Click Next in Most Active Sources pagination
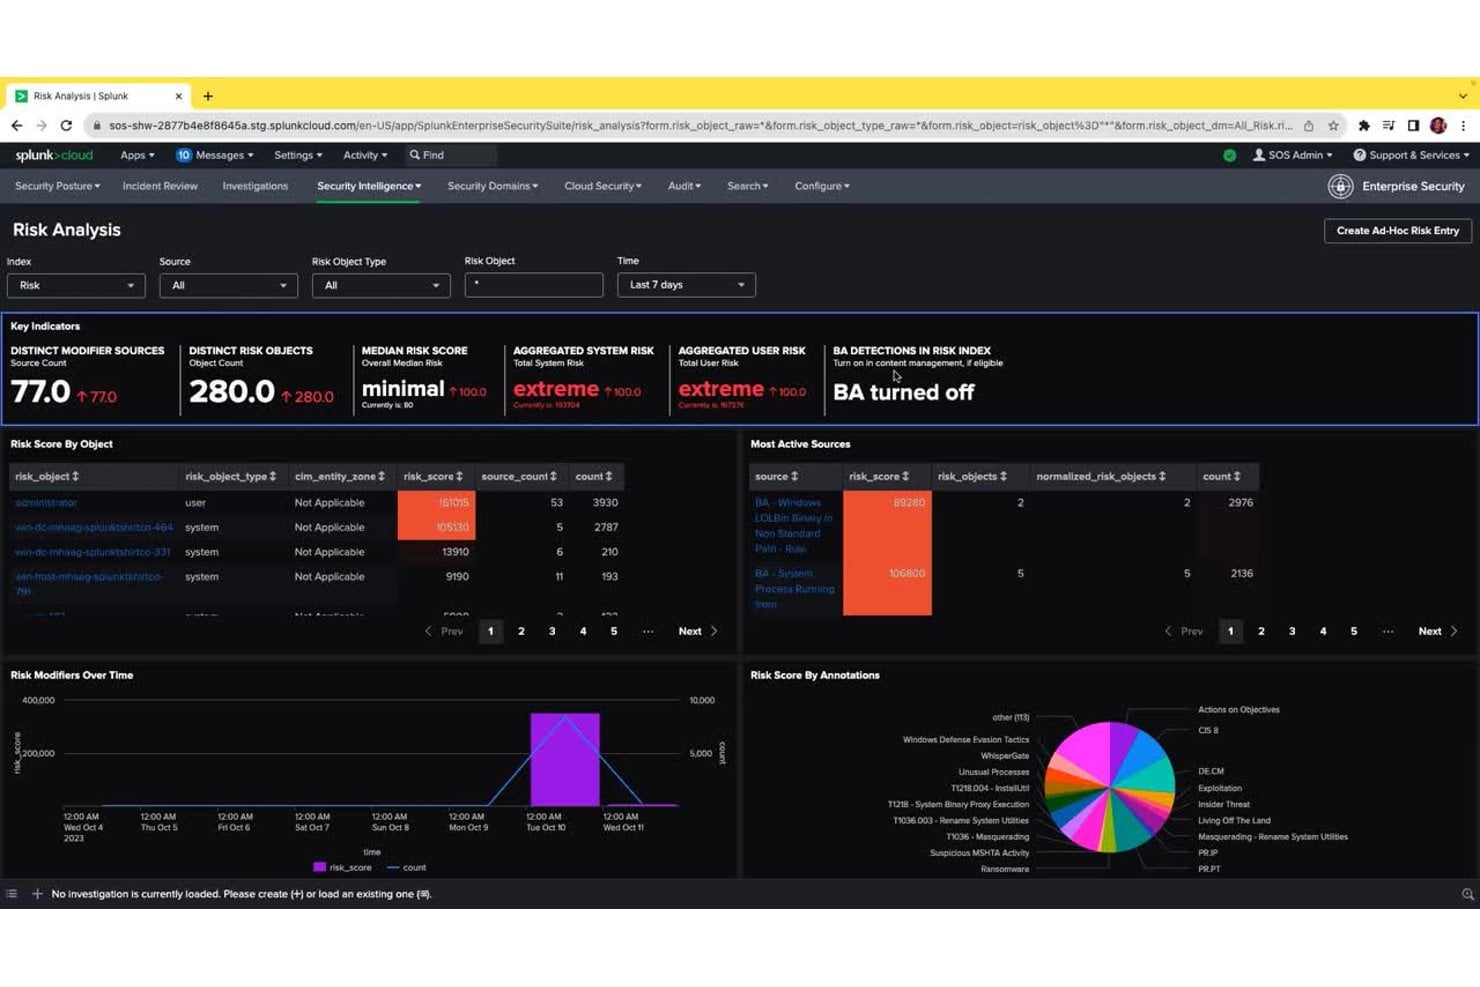Screen dimensions: 1480x987 [x=1438, y=632]
